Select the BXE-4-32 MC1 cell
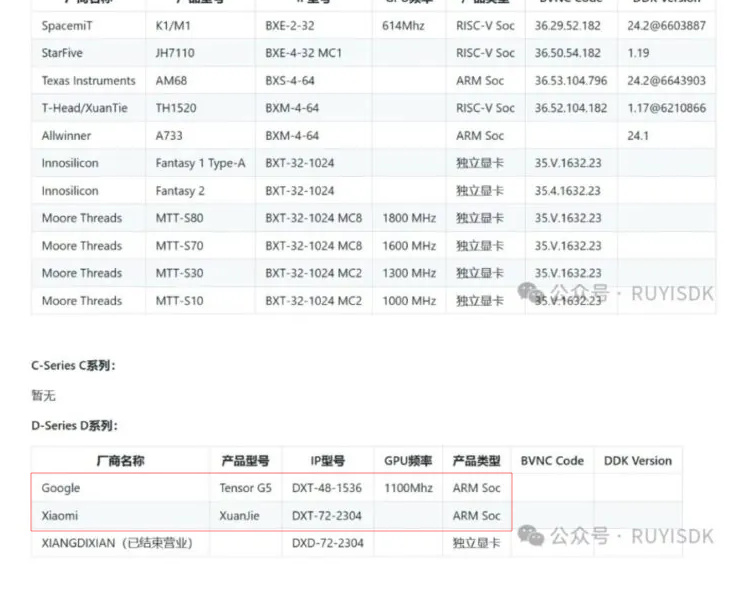 (x=303, y=53)
